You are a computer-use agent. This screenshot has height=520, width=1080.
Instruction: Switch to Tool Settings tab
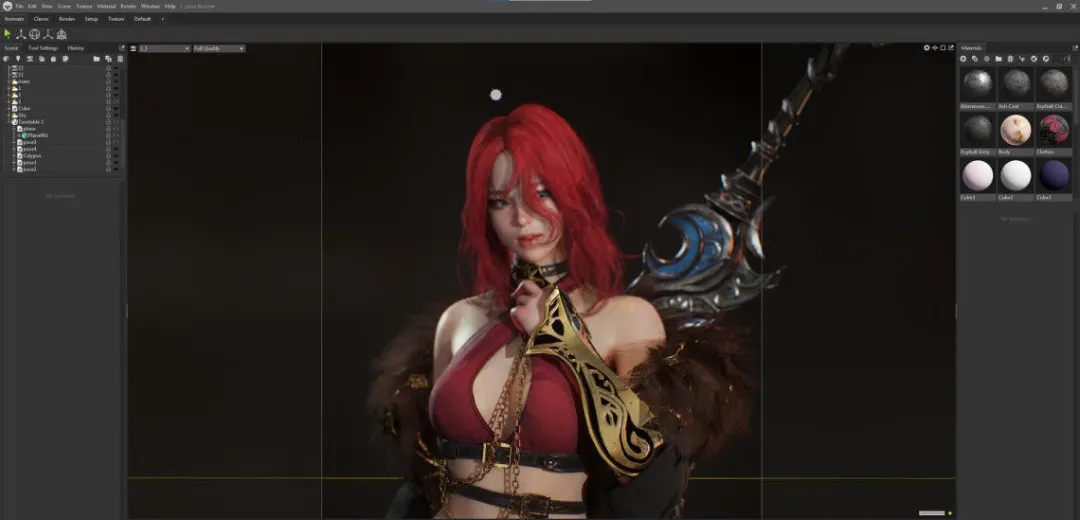click(x=43, y=48)
